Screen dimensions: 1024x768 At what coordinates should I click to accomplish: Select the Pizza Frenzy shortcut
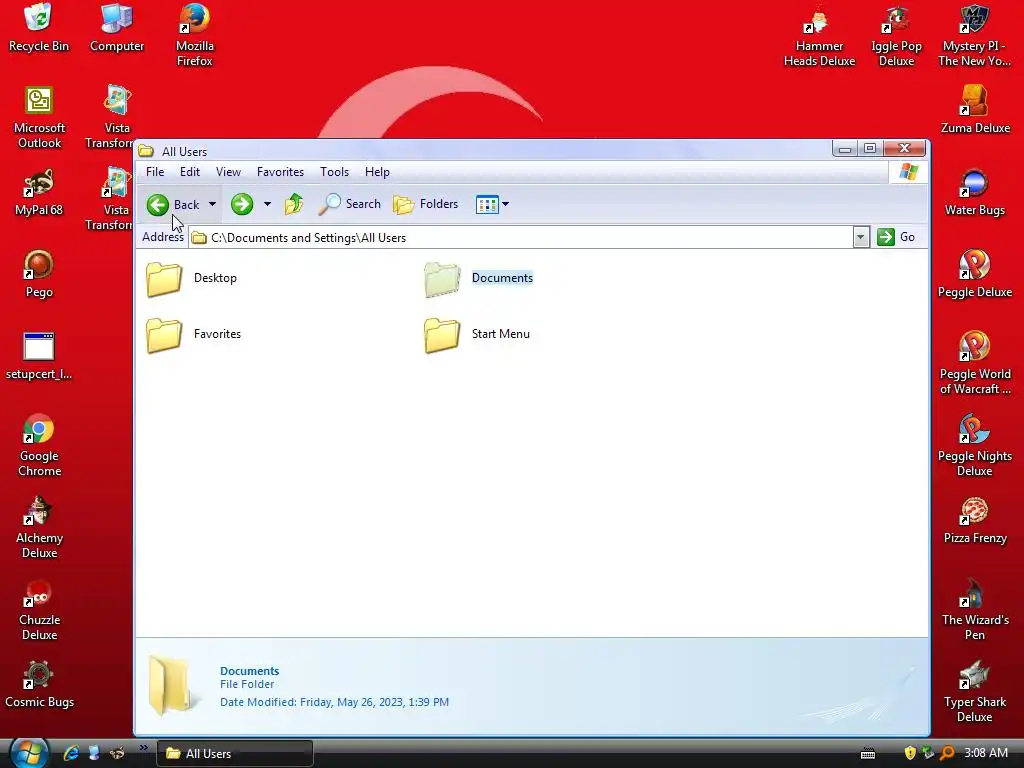point(974,520)
